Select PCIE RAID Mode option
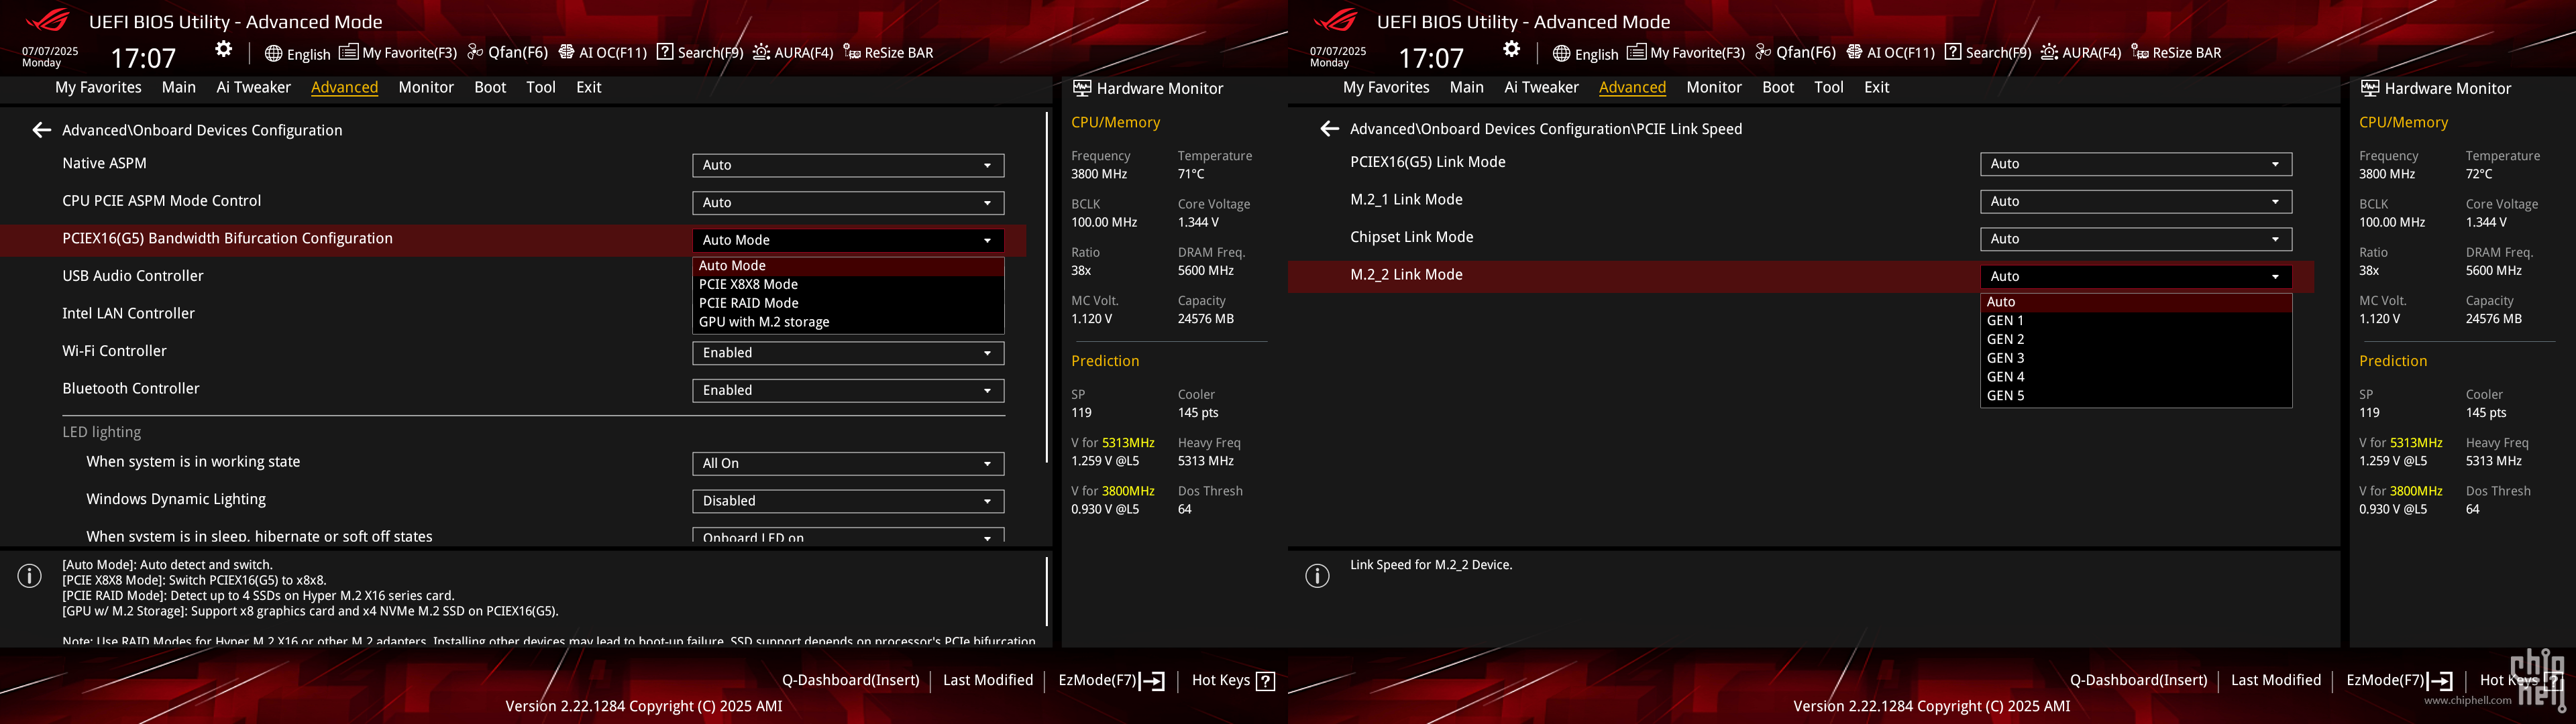The image size is (2576, 724). 848,303
